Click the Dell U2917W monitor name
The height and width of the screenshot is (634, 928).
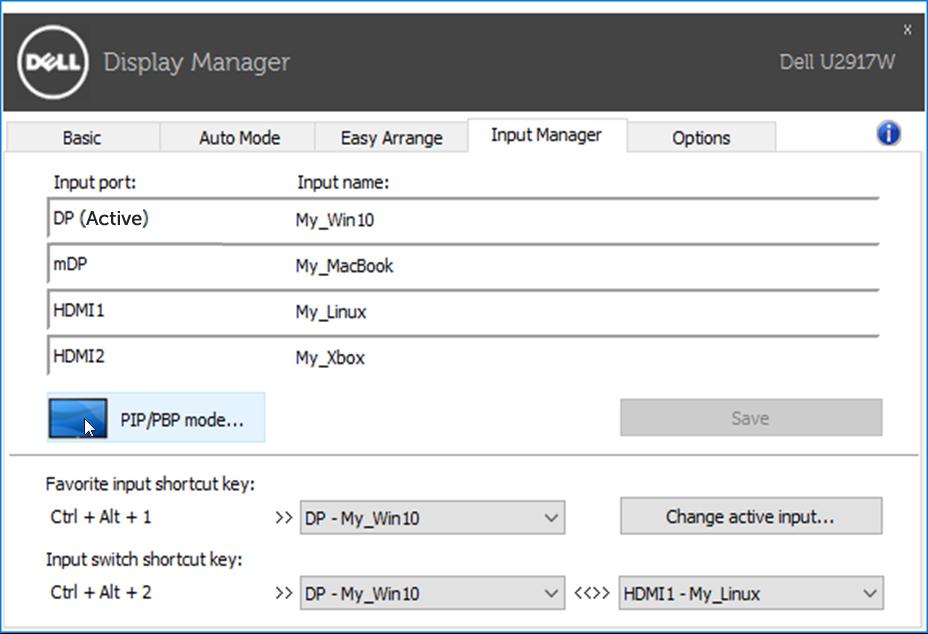pos(837,62)
